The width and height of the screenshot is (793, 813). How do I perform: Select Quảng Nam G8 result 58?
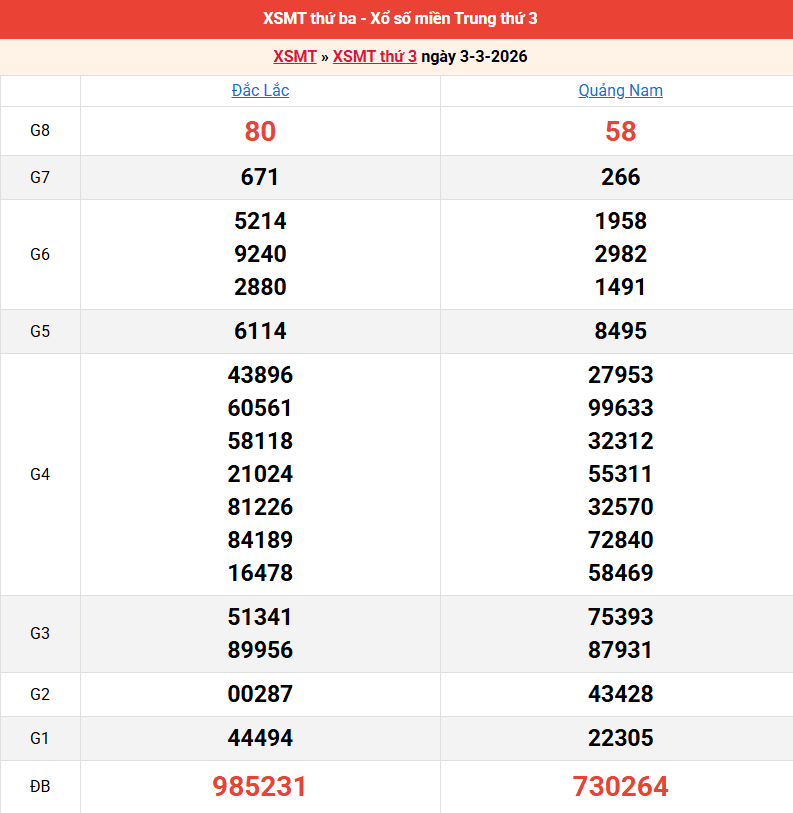620,132
